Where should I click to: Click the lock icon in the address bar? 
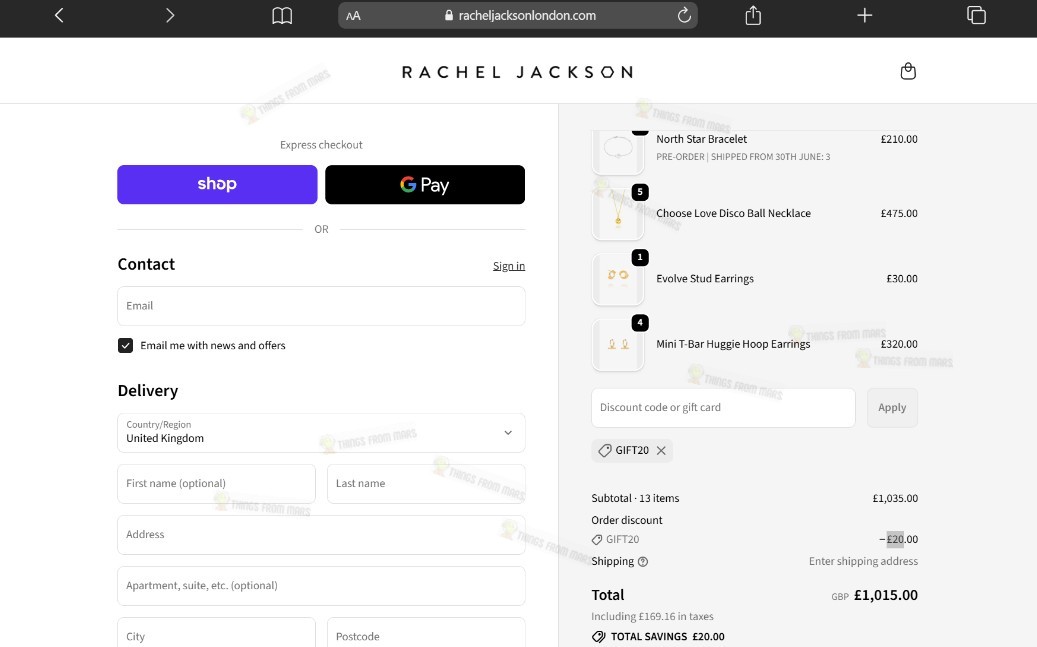point(449,15)
